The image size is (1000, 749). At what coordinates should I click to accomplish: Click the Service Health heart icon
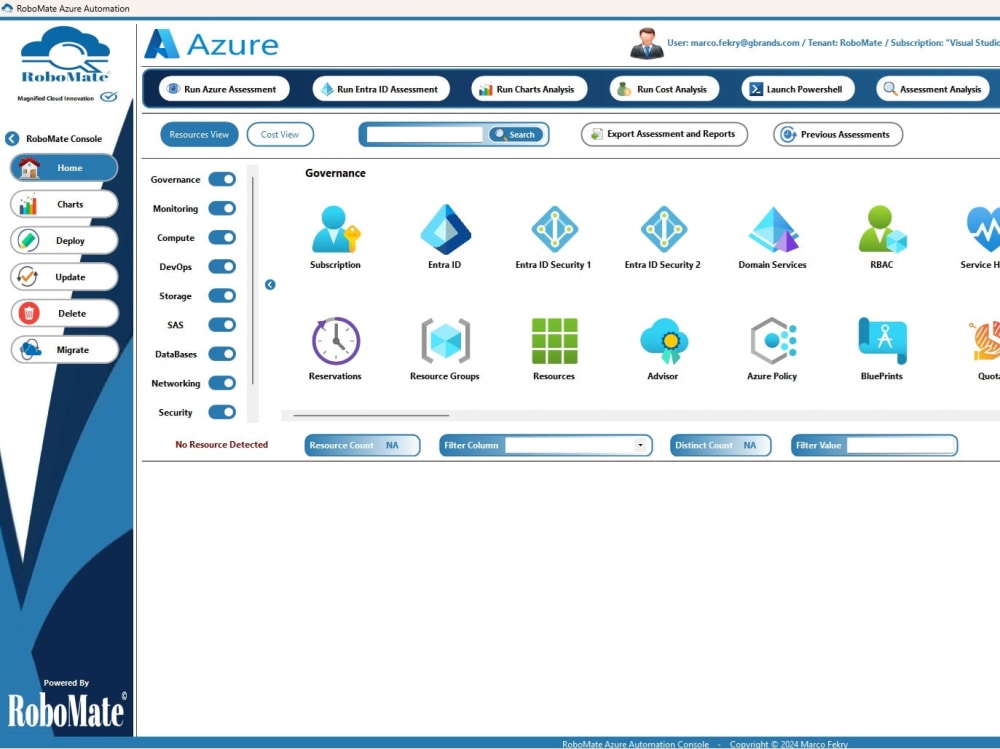[984, 229]
